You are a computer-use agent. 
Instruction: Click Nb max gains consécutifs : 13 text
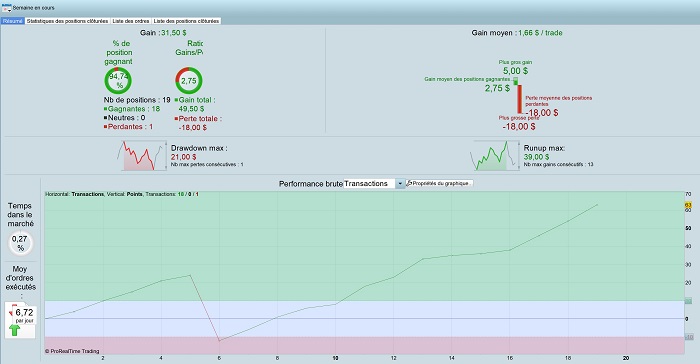click(x=558, y=164)
